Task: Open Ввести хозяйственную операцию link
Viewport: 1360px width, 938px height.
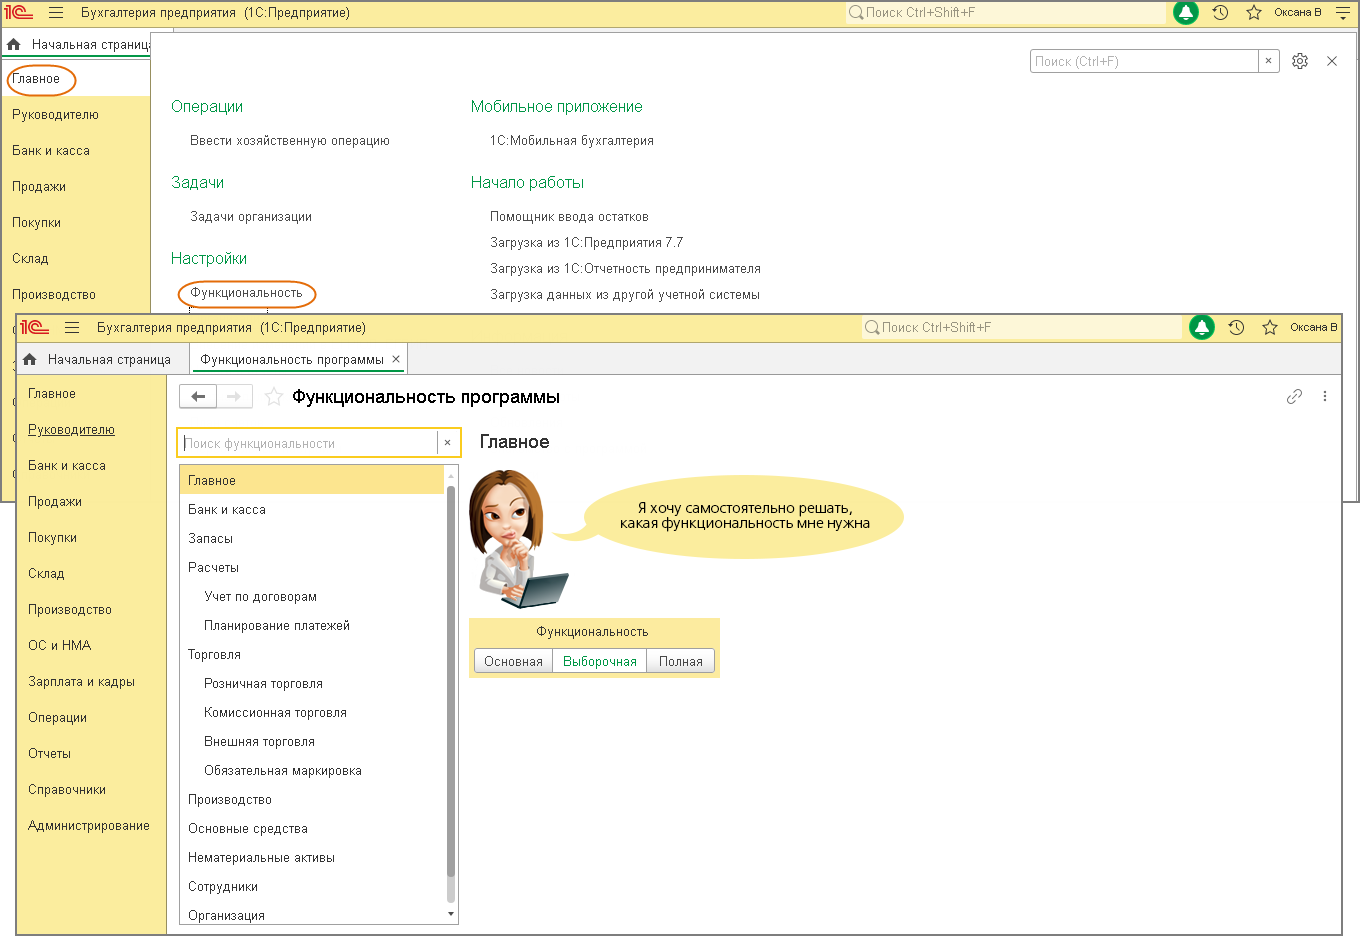Action: [x=290, y=141]
